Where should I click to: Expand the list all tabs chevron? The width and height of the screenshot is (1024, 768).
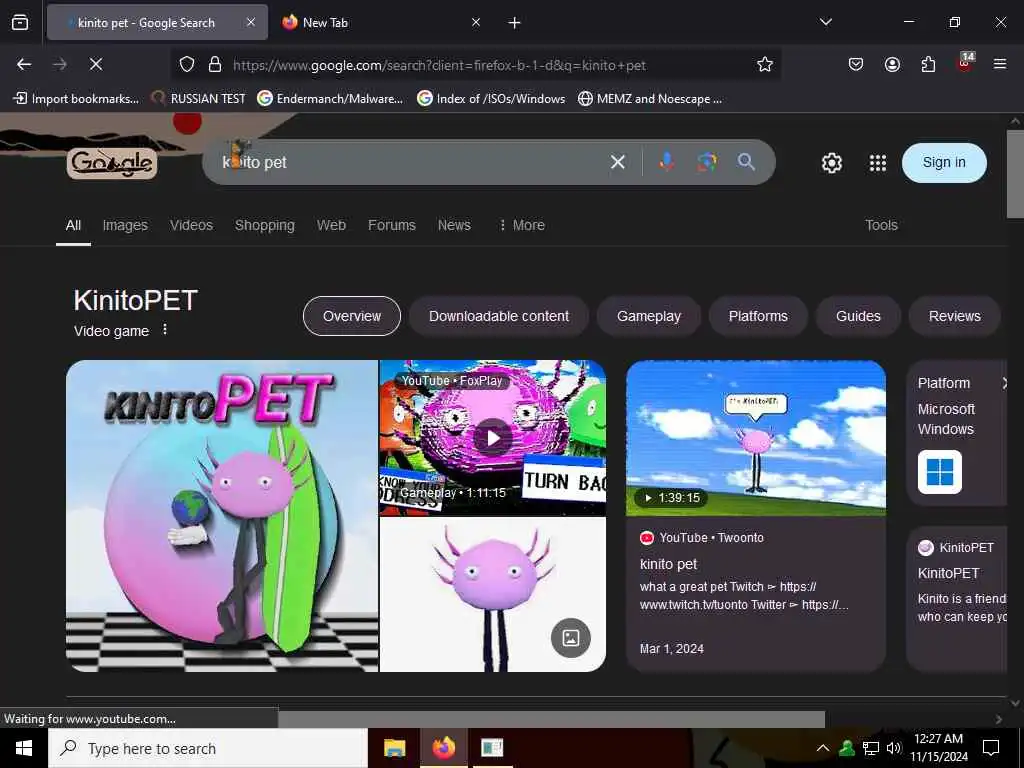825,22
